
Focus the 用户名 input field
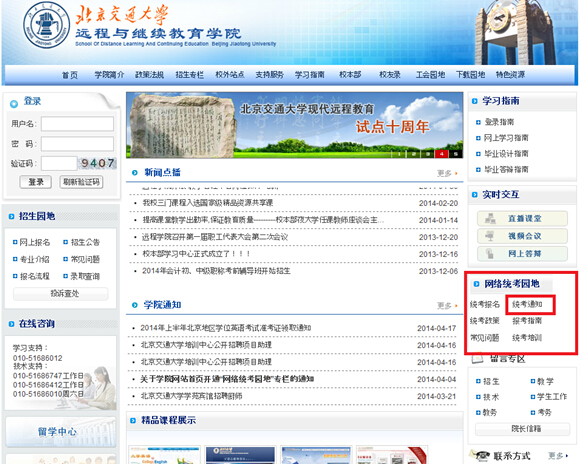click(x=77, y=124)
